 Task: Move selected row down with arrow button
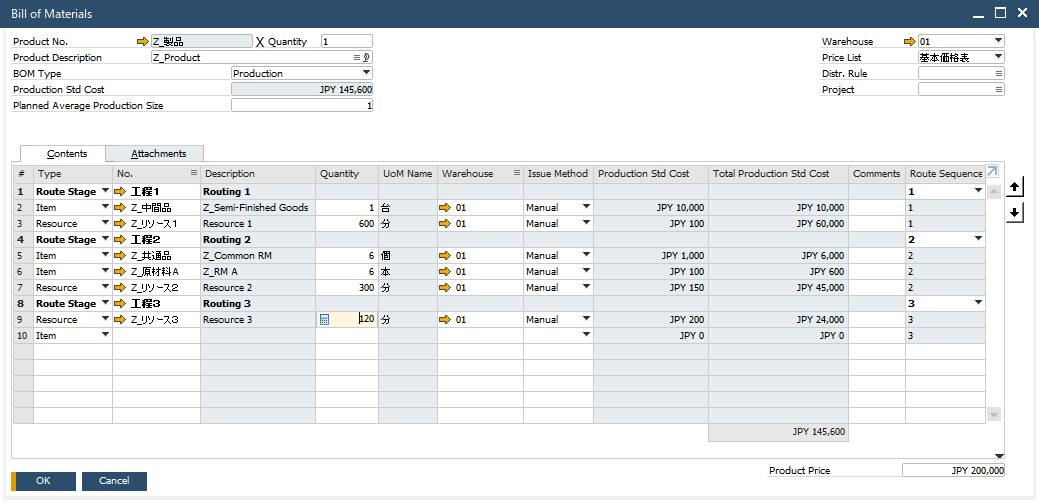tap(1015, 211)
